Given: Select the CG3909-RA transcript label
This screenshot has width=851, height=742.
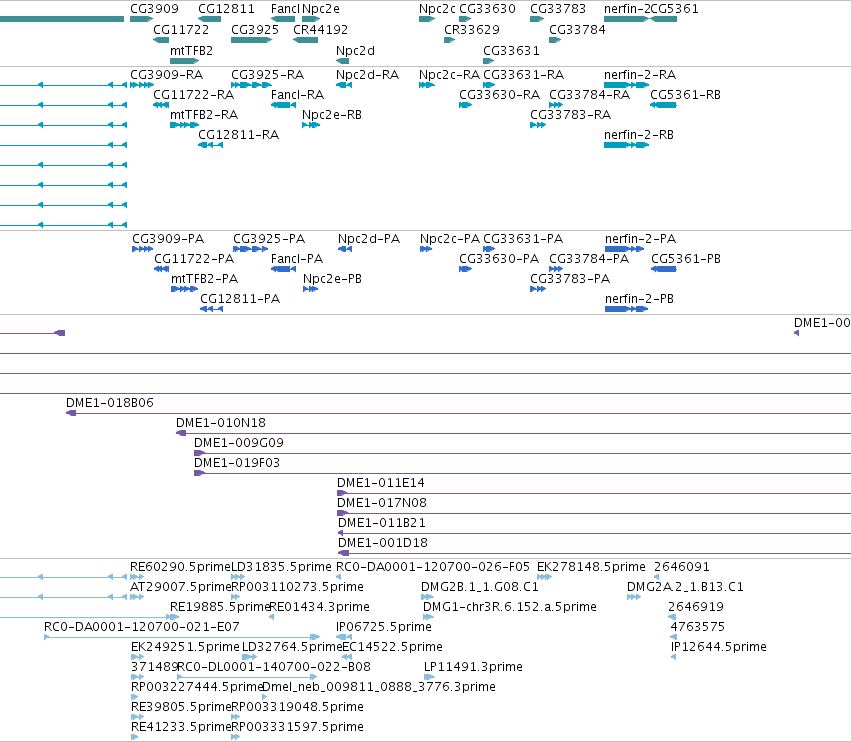Looking at the screenshot, I should pyautogui.click(x=167, y=74).
